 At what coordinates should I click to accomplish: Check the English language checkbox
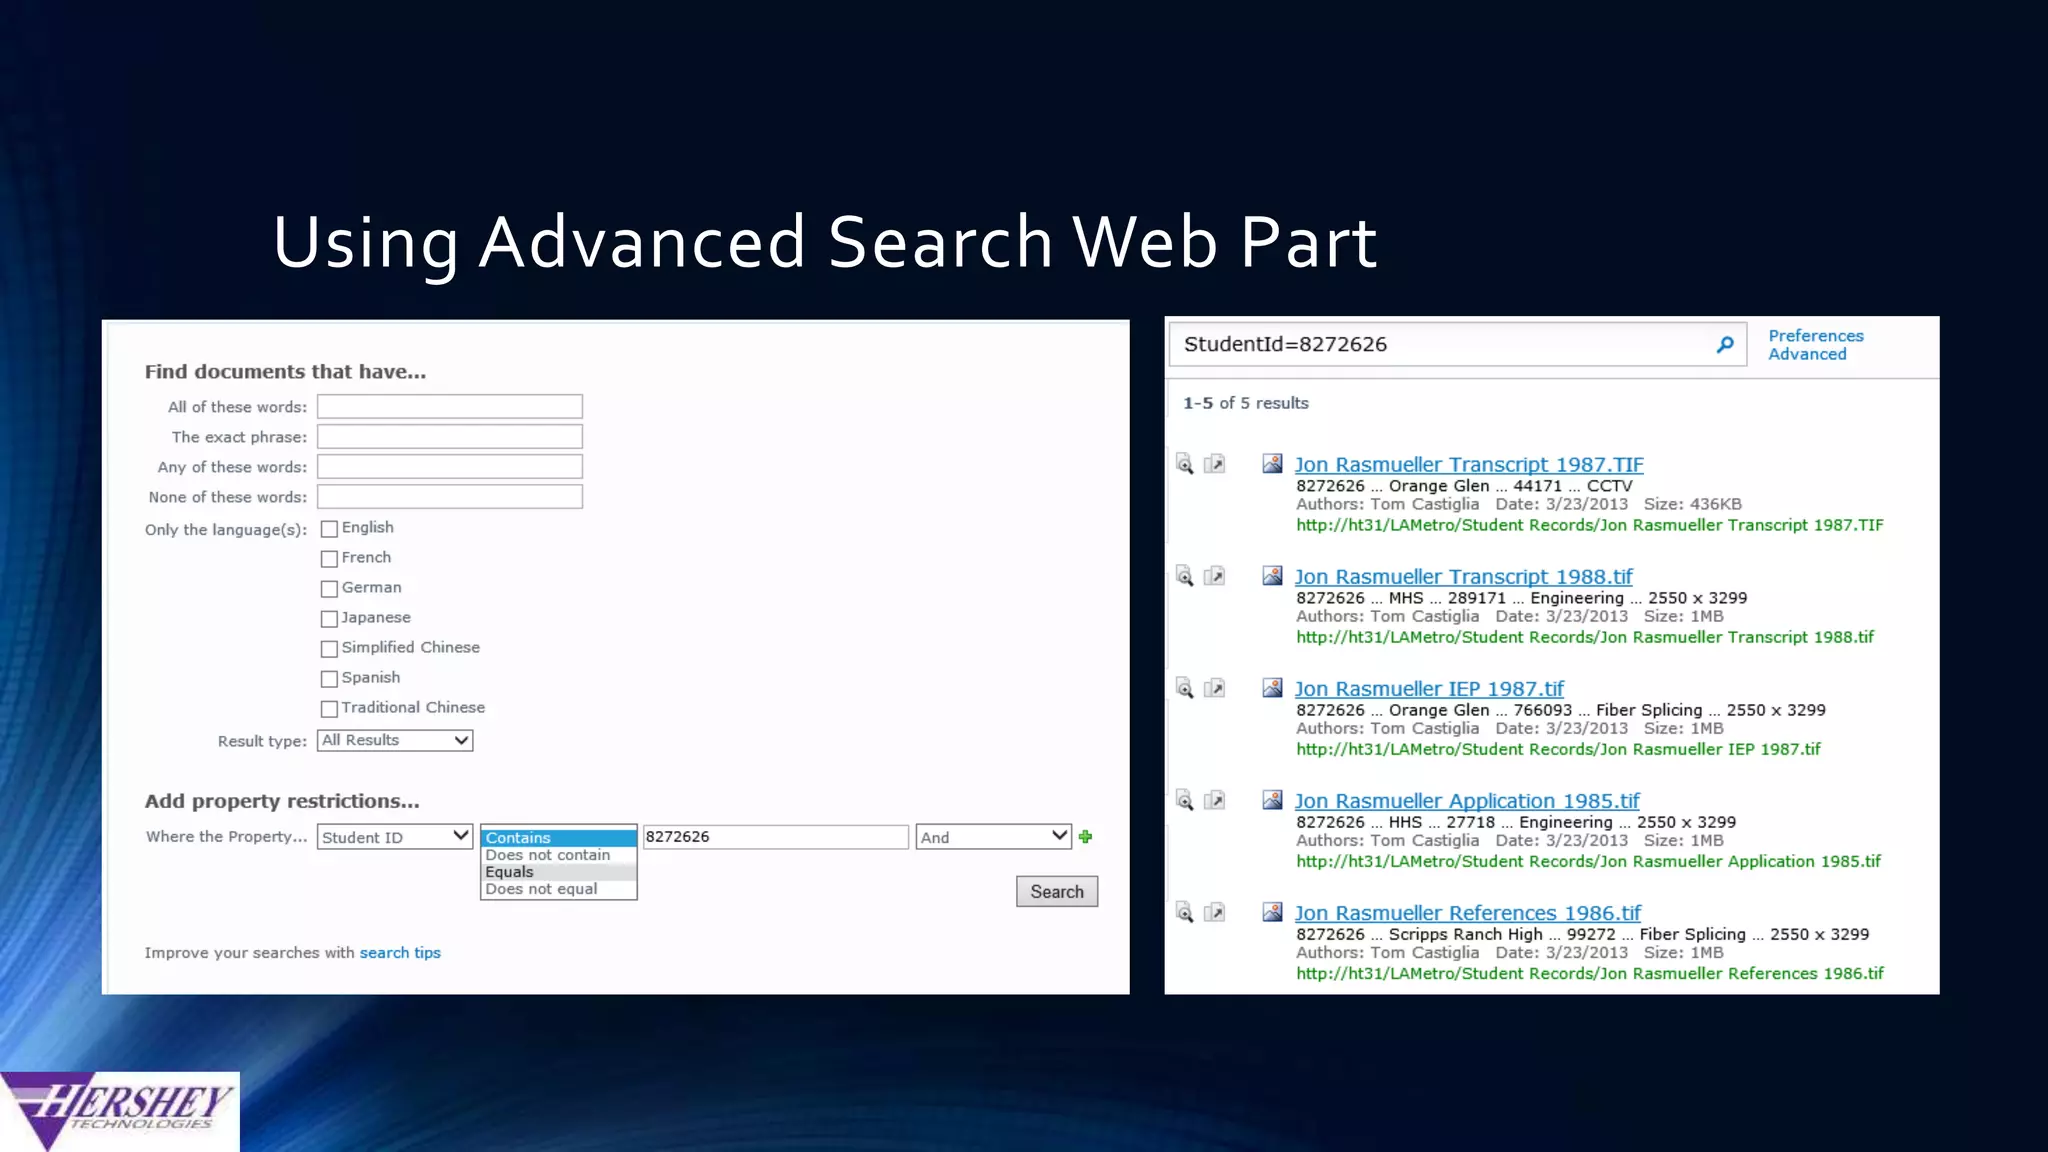[329, 529]
